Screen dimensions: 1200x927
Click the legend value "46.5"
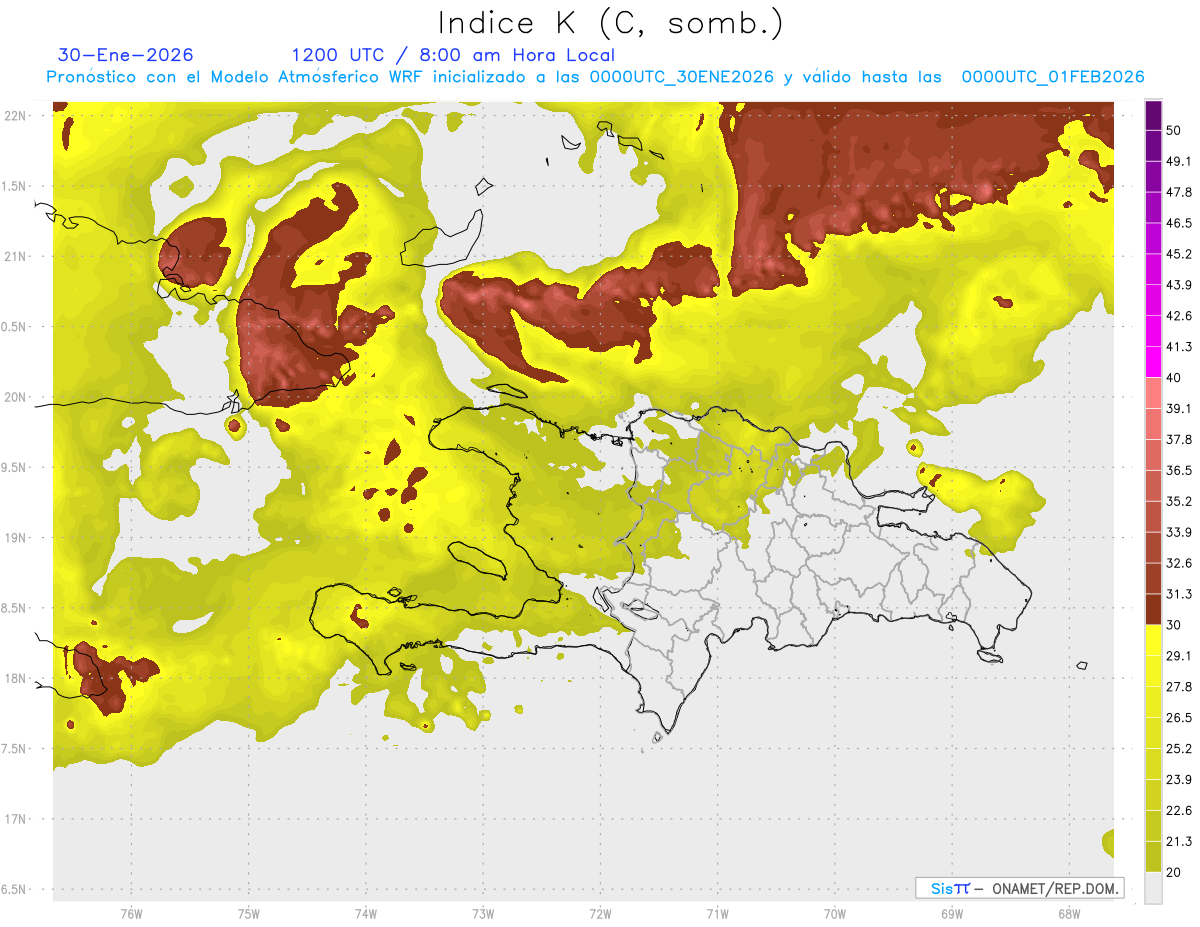1179,223
